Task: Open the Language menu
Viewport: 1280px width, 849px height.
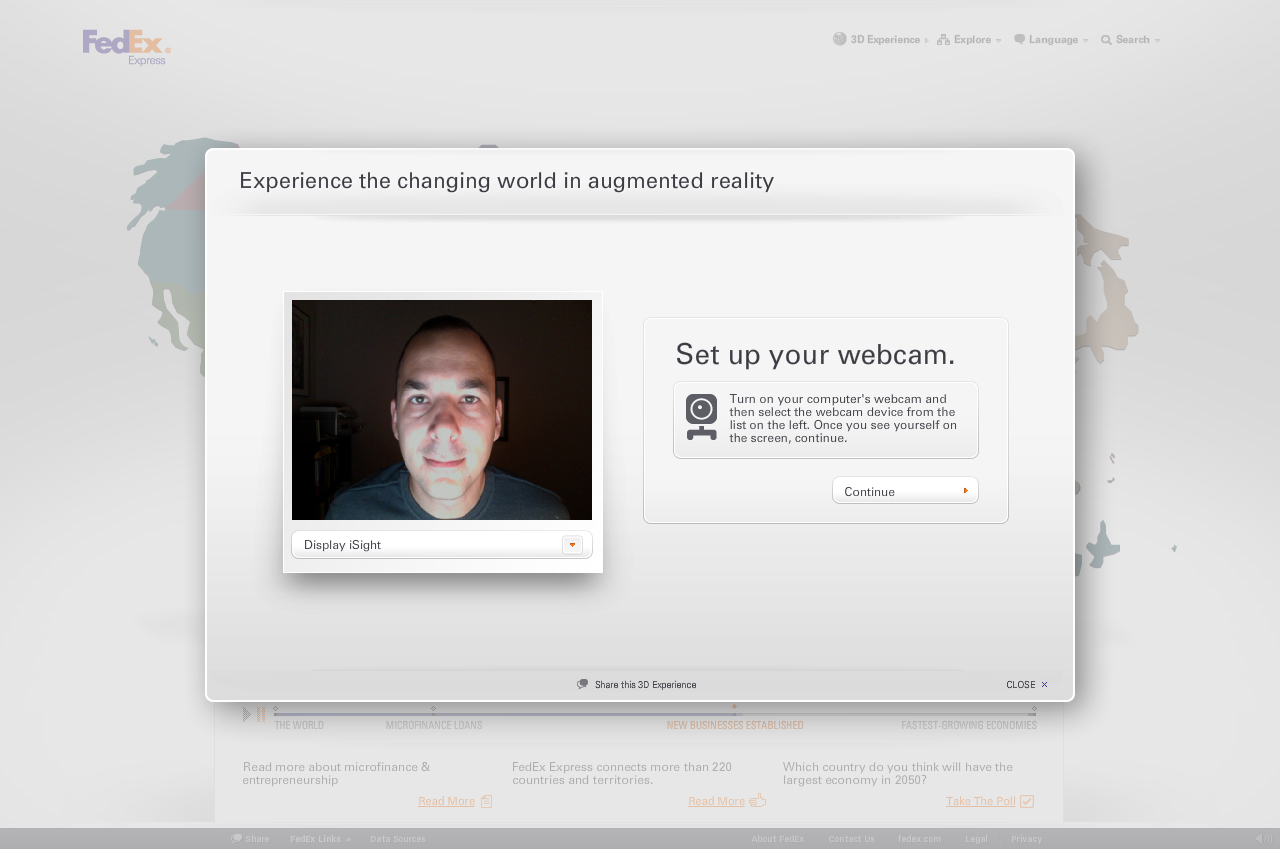Action: [1053, 40]
